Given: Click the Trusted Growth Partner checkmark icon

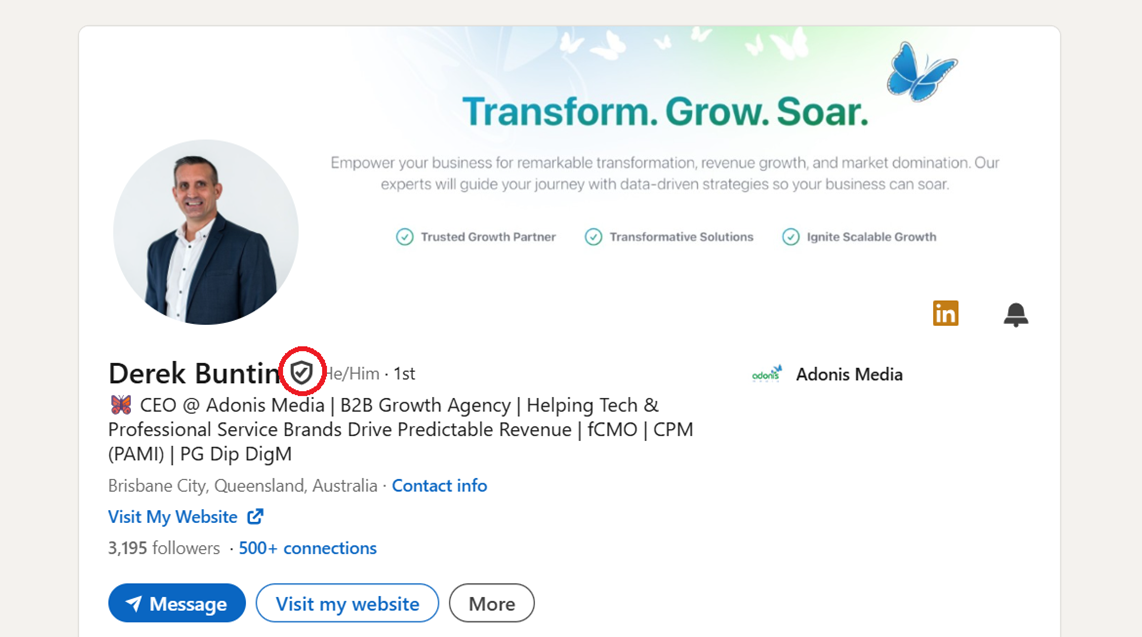Looking at the screenshot, I should point(404,237).
